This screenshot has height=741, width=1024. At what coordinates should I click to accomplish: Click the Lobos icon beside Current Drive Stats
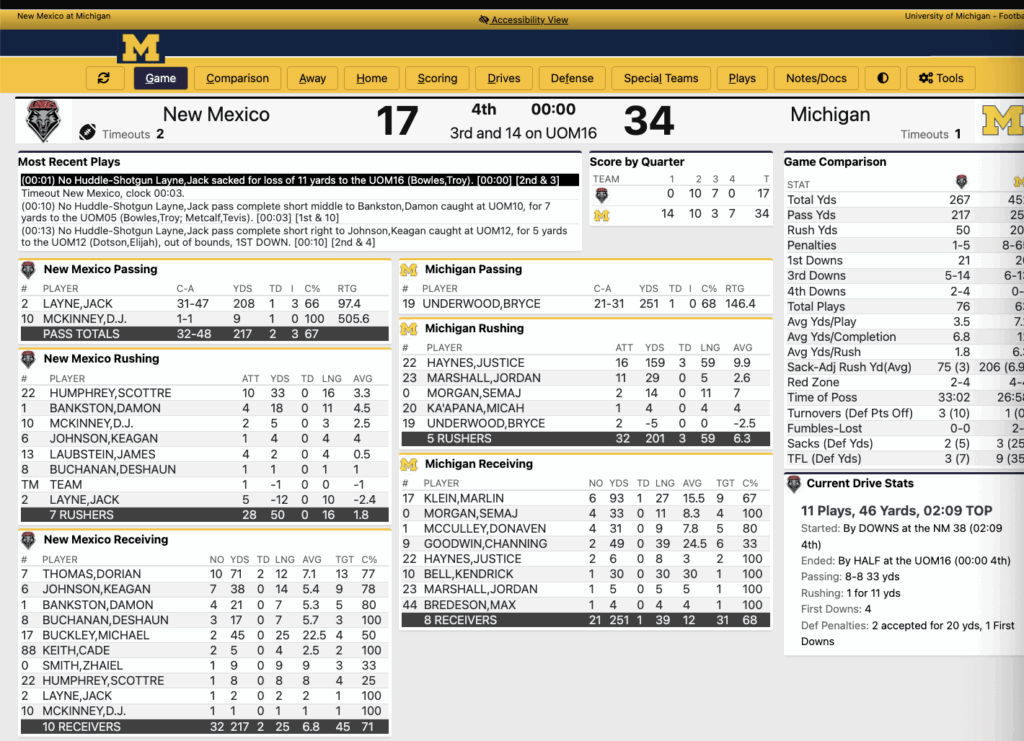(x=793, y=484)
